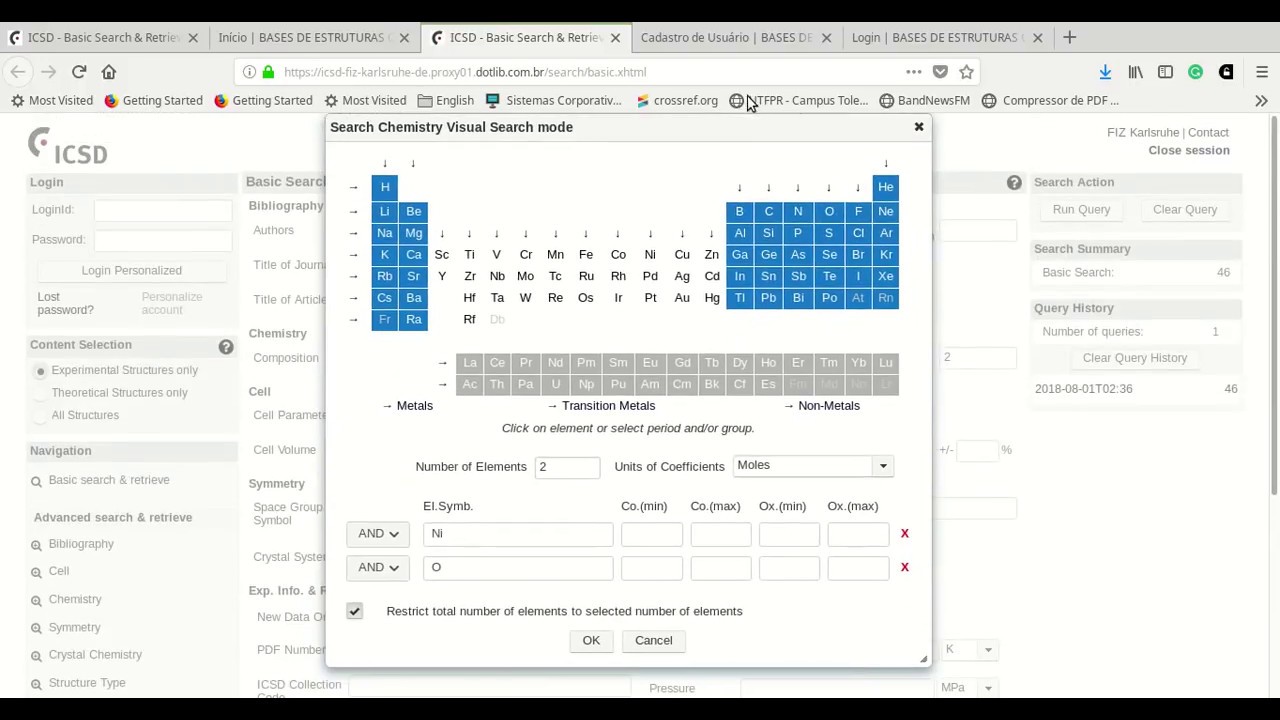This screenshot has height=720, width=1280.
Task: Toggle restrict total number of elements checkbox
Action: pos(355,611)
